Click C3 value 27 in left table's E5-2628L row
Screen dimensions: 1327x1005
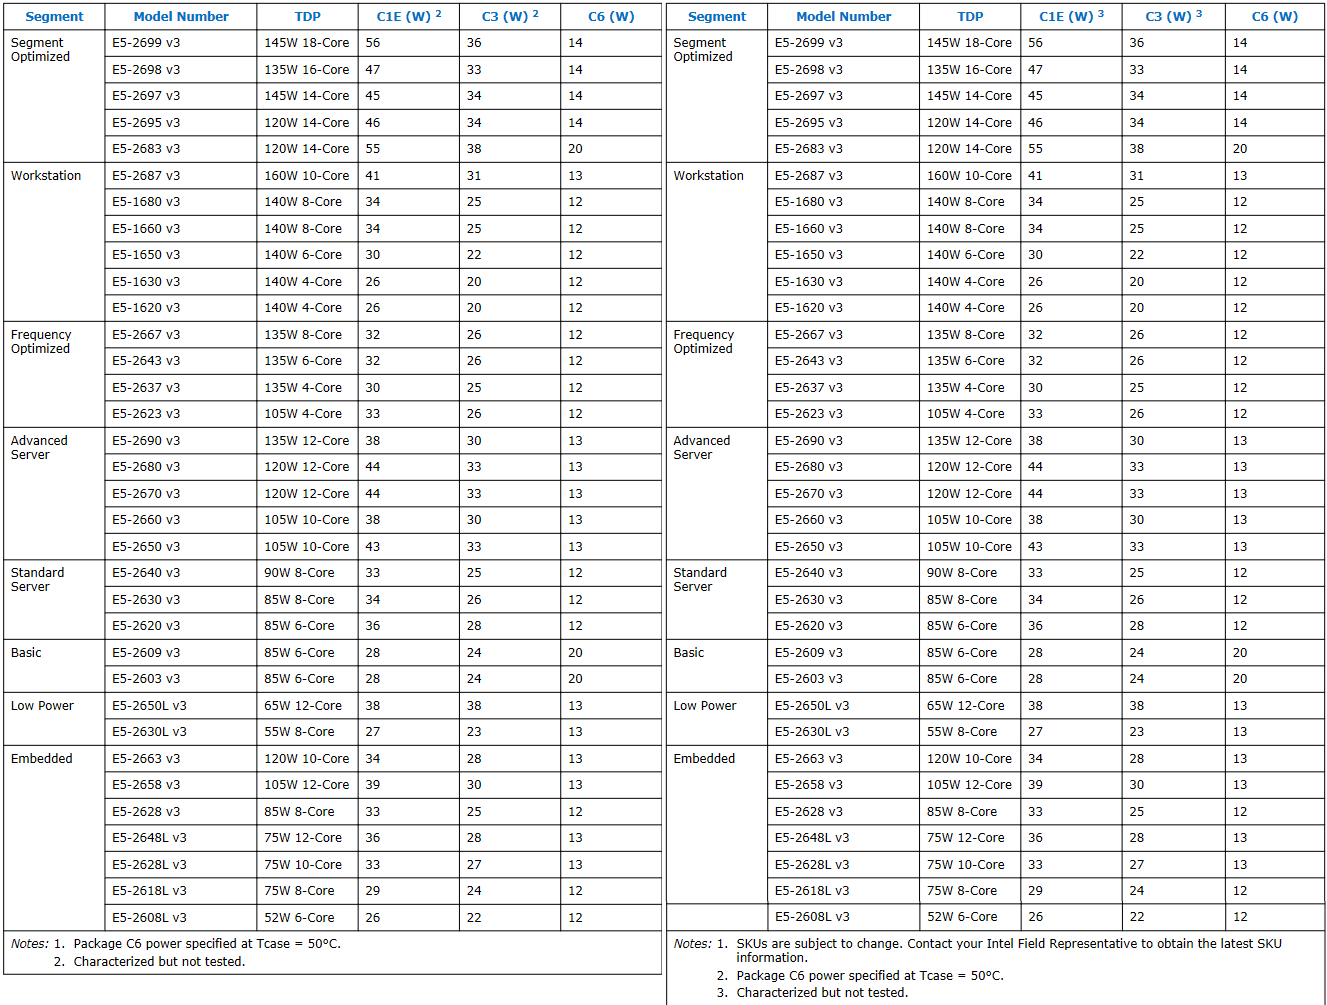coord(474,865)
